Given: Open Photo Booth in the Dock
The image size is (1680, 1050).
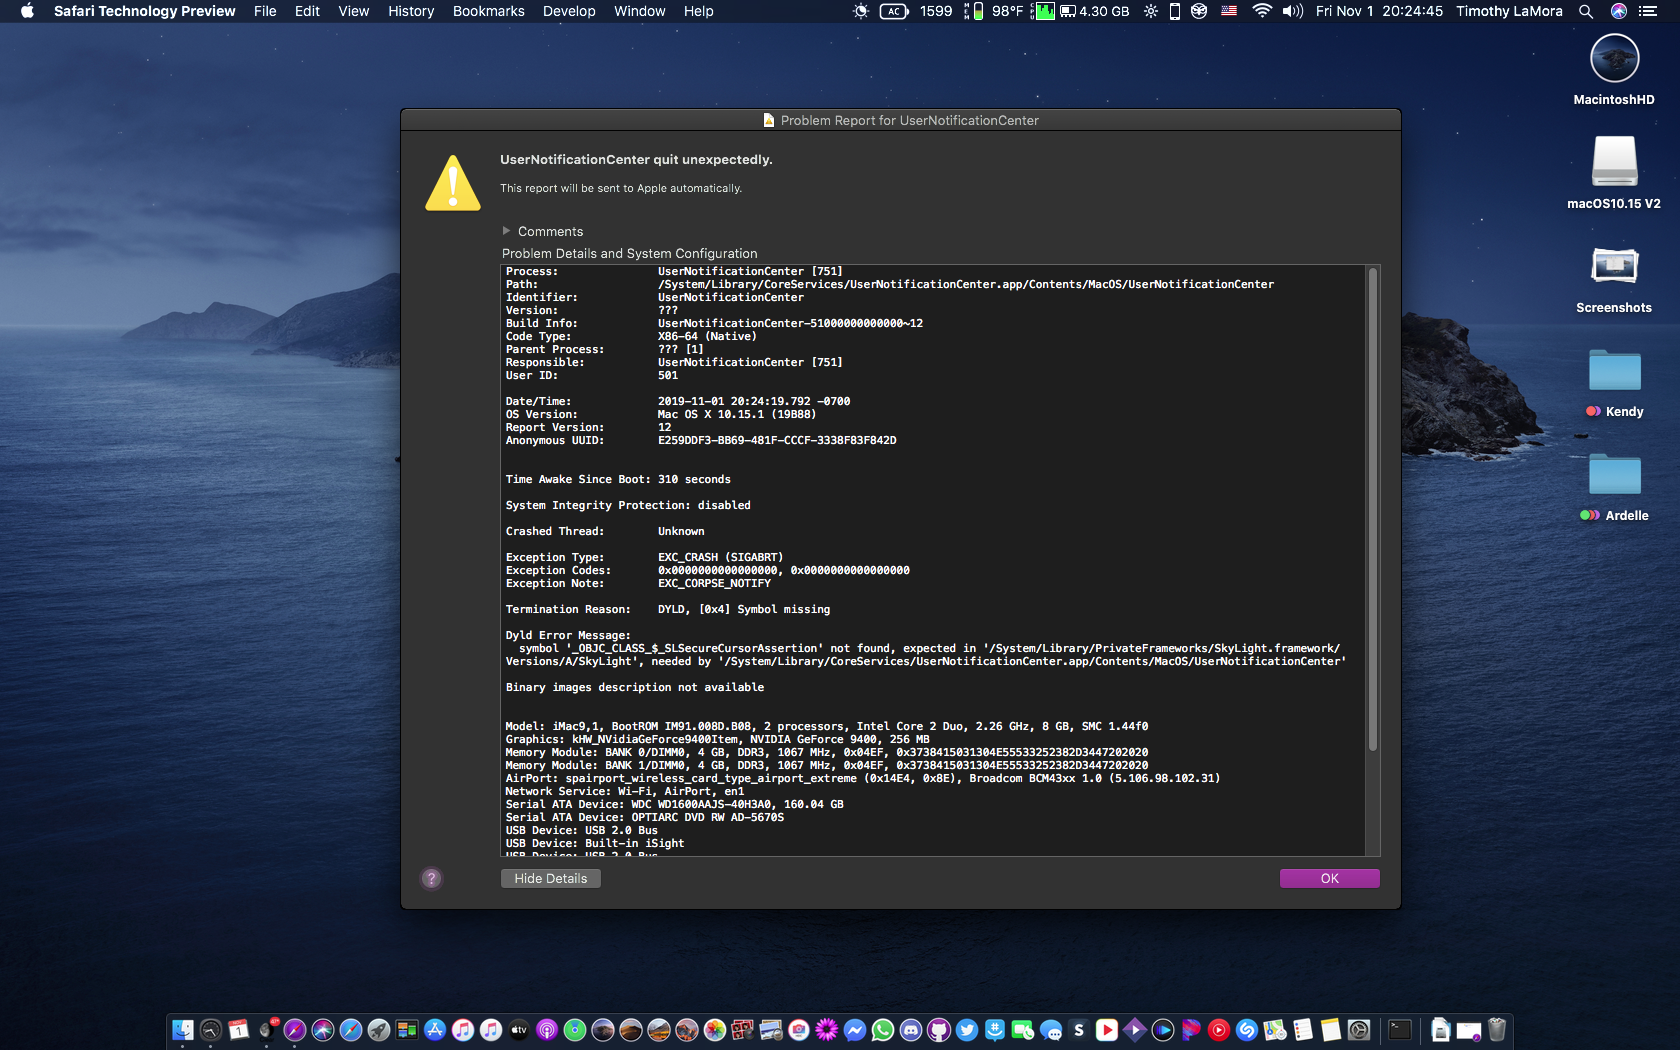Looking at the screenshot, I should (x=742, y=1030).
